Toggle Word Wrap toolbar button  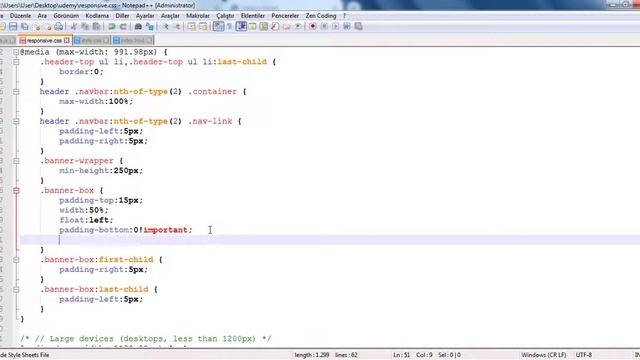(x=219, y=27)
